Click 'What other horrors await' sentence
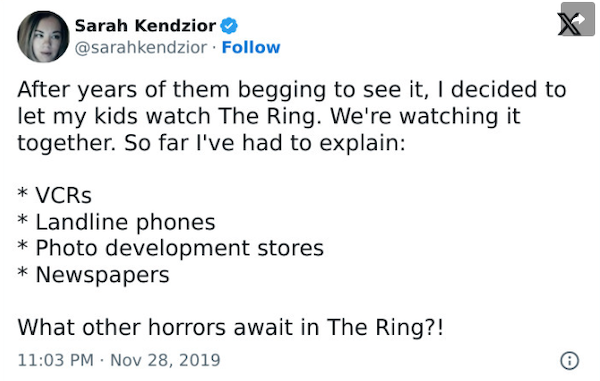This screenshot has height=381, width=600. pyautogui.click(x=231, y=328)
